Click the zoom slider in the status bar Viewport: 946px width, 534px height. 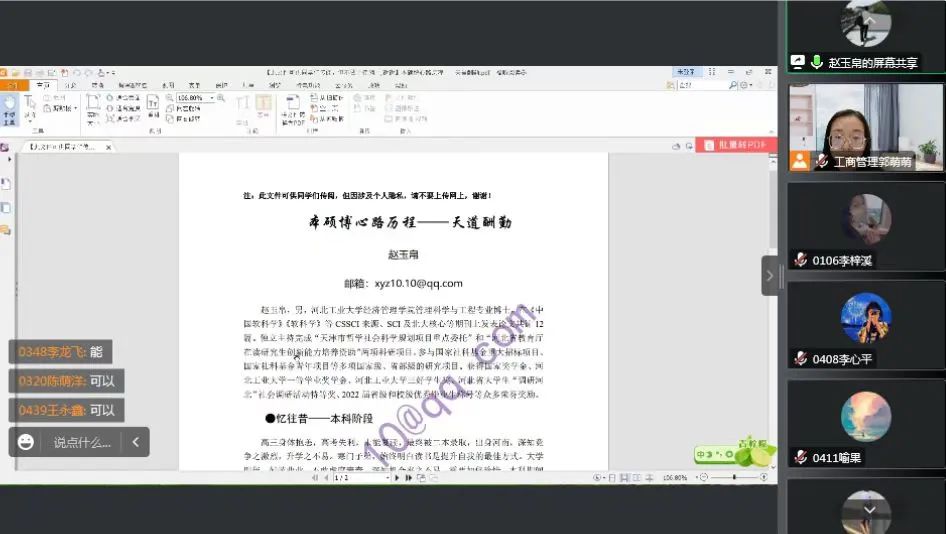735,478
